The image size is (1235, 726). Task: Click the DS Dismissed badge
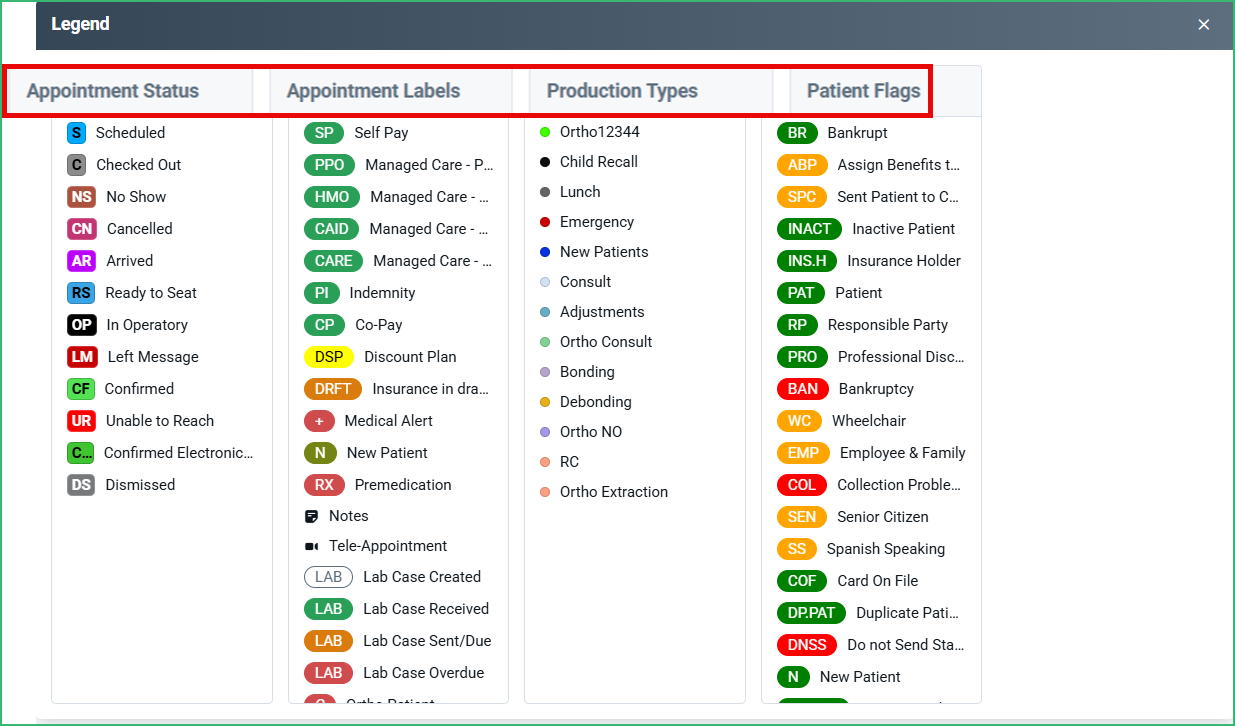[x=81, y=485]
